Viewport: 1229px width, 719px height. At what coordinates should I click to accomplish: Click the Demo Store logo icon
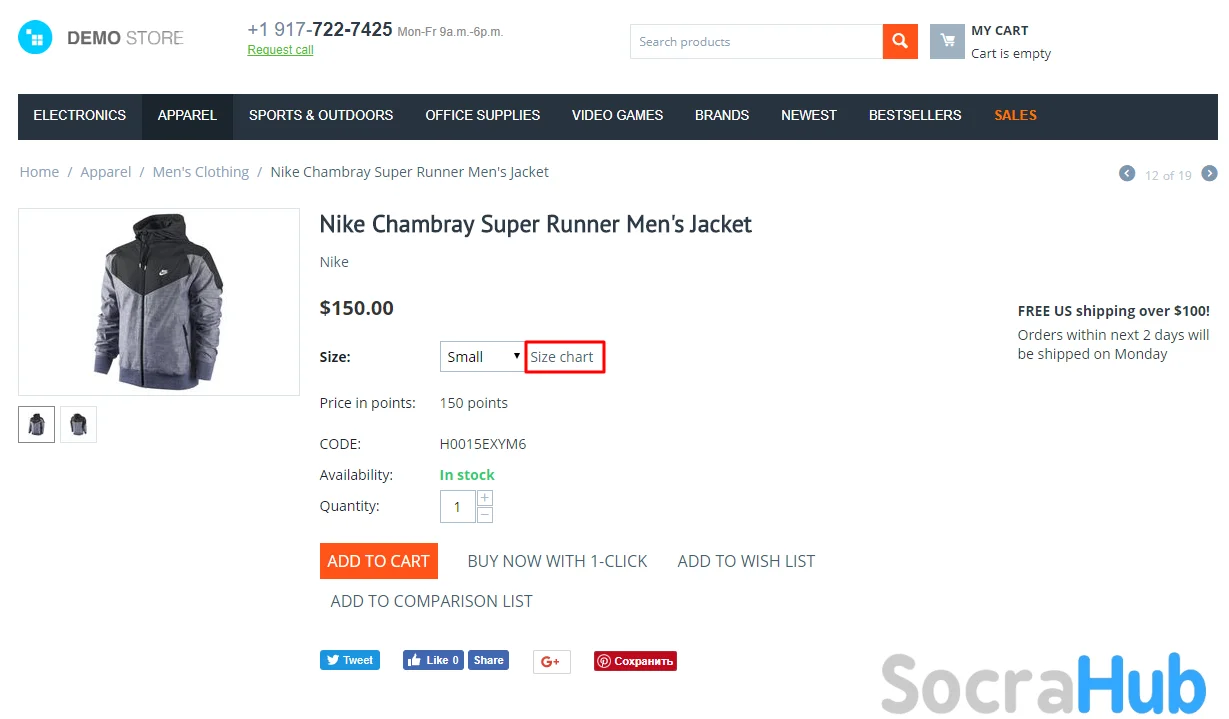pos(35,38)
